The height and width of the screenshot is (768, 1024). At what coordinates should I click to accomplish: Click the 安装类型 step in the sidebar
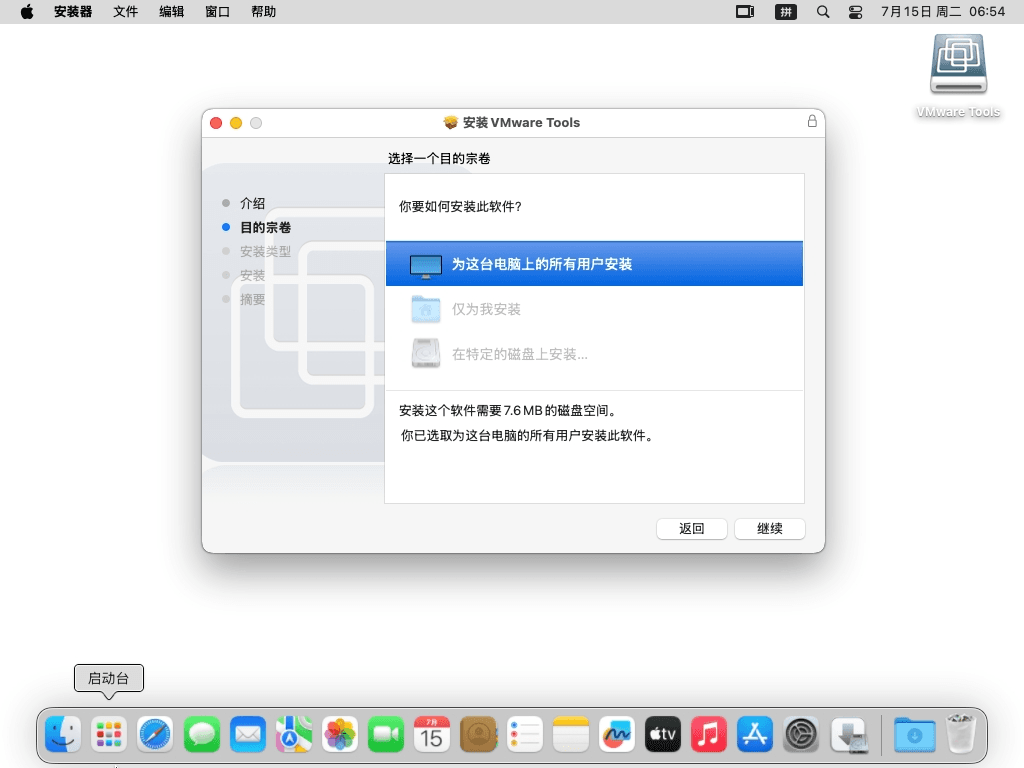pyautogui.click(x=266, y=251)
